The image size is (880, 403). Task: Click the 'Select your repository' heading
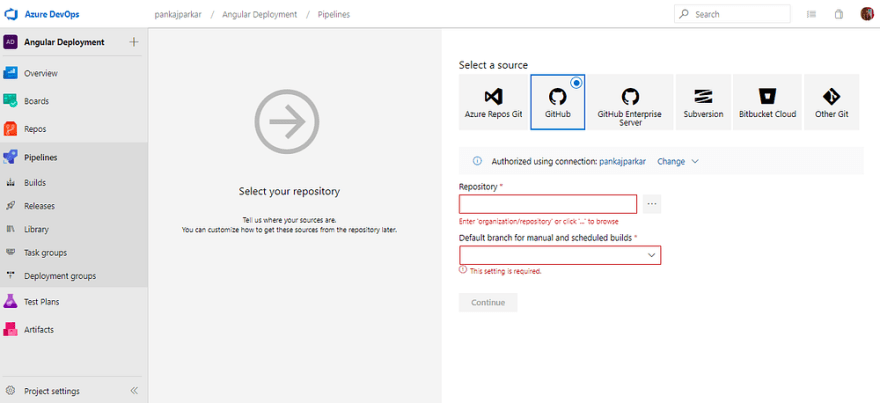(289, 191)
